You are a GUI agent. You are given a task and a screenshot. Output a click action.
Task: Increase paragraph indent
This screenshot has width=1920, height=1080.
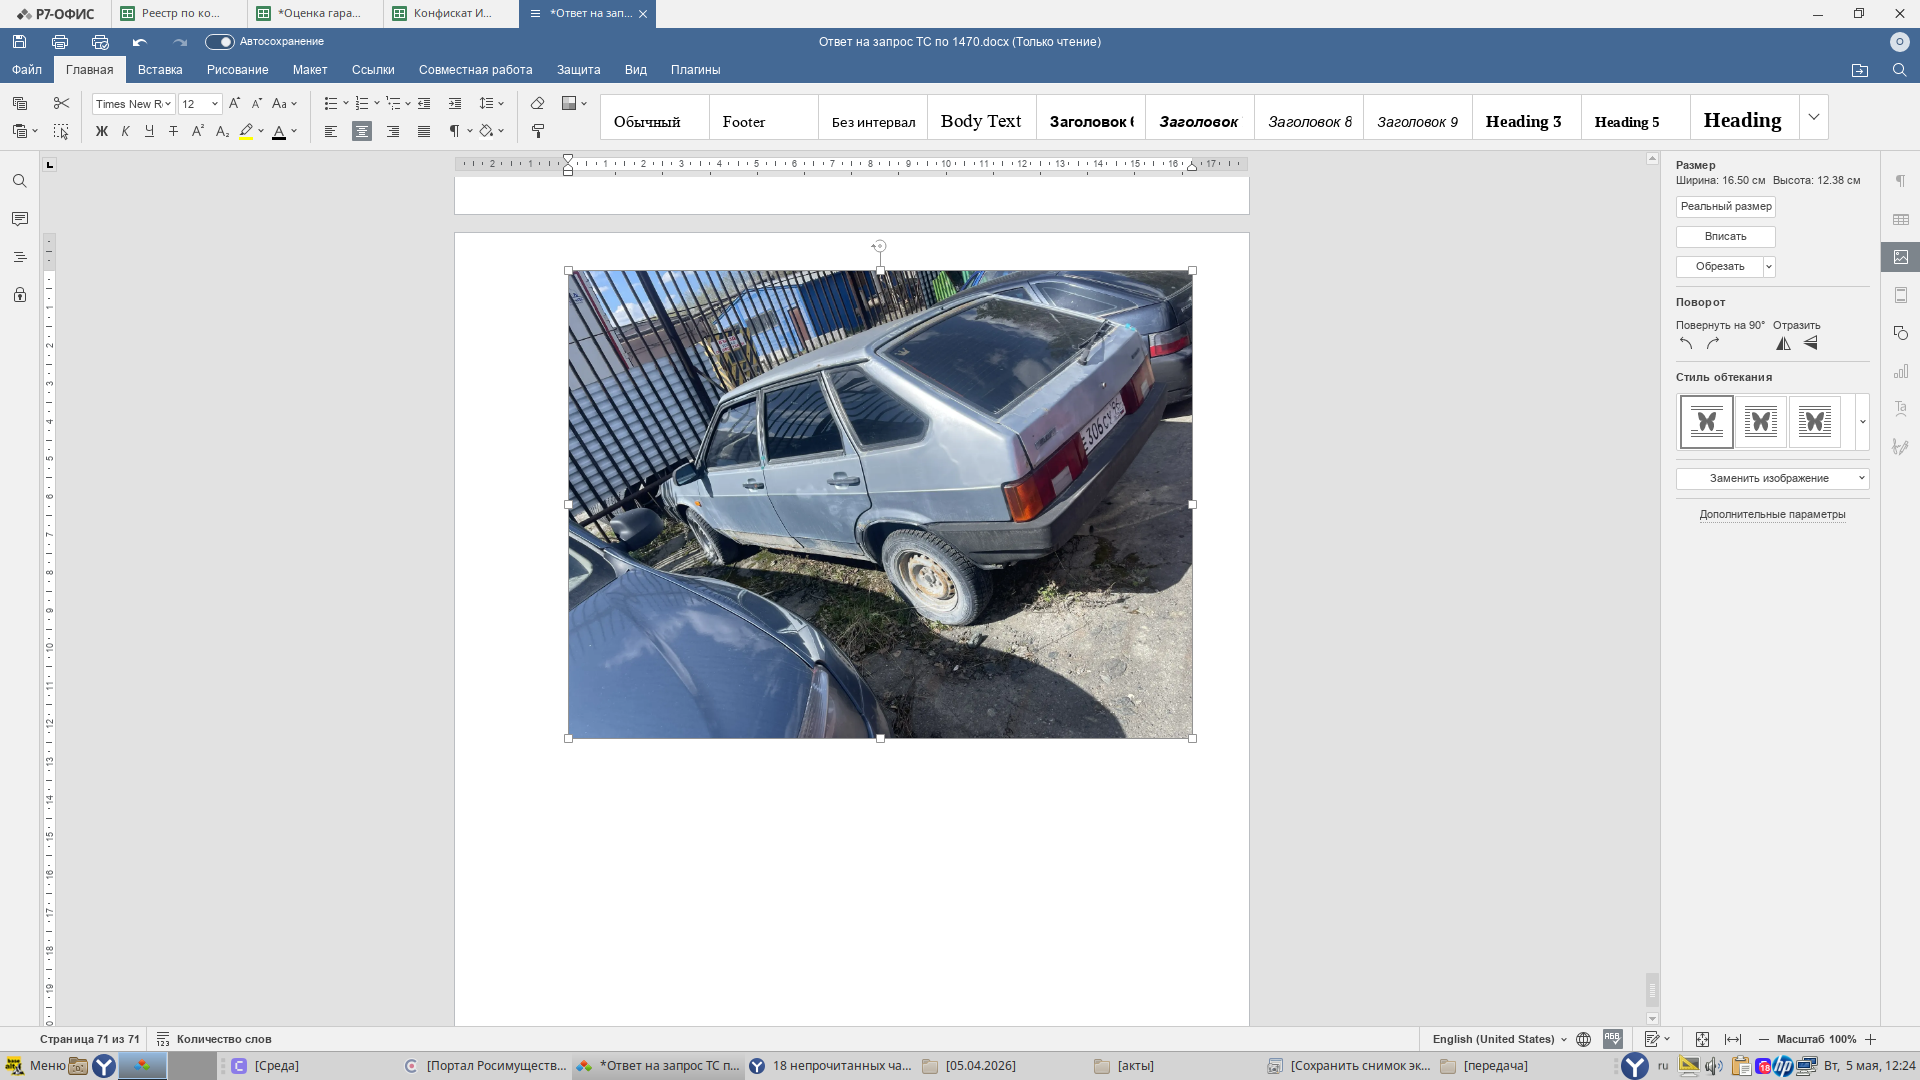click(x=455, y=104)
